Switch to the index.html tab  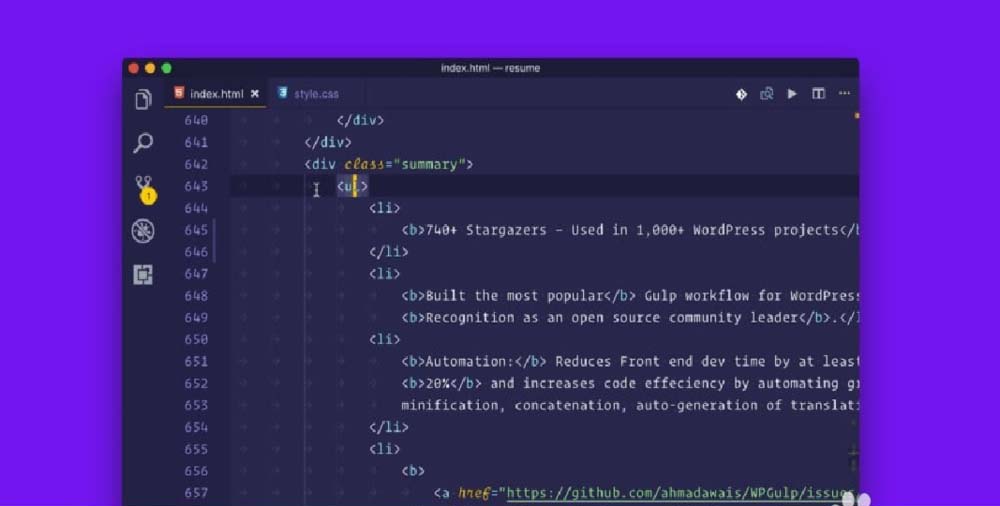[216, 94]
